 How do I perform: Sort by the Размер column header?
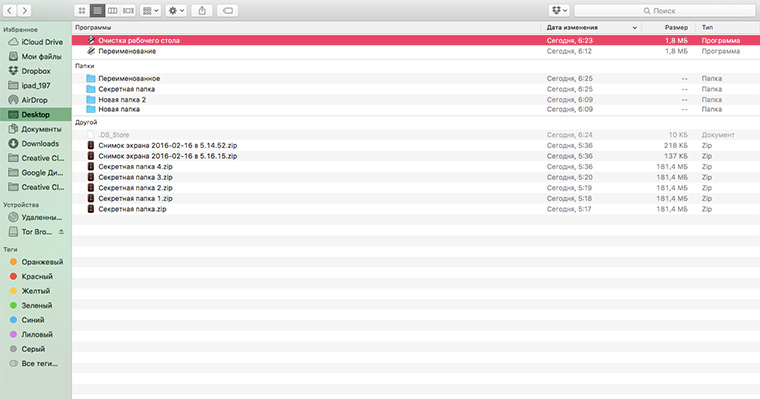tap(668, 28)
